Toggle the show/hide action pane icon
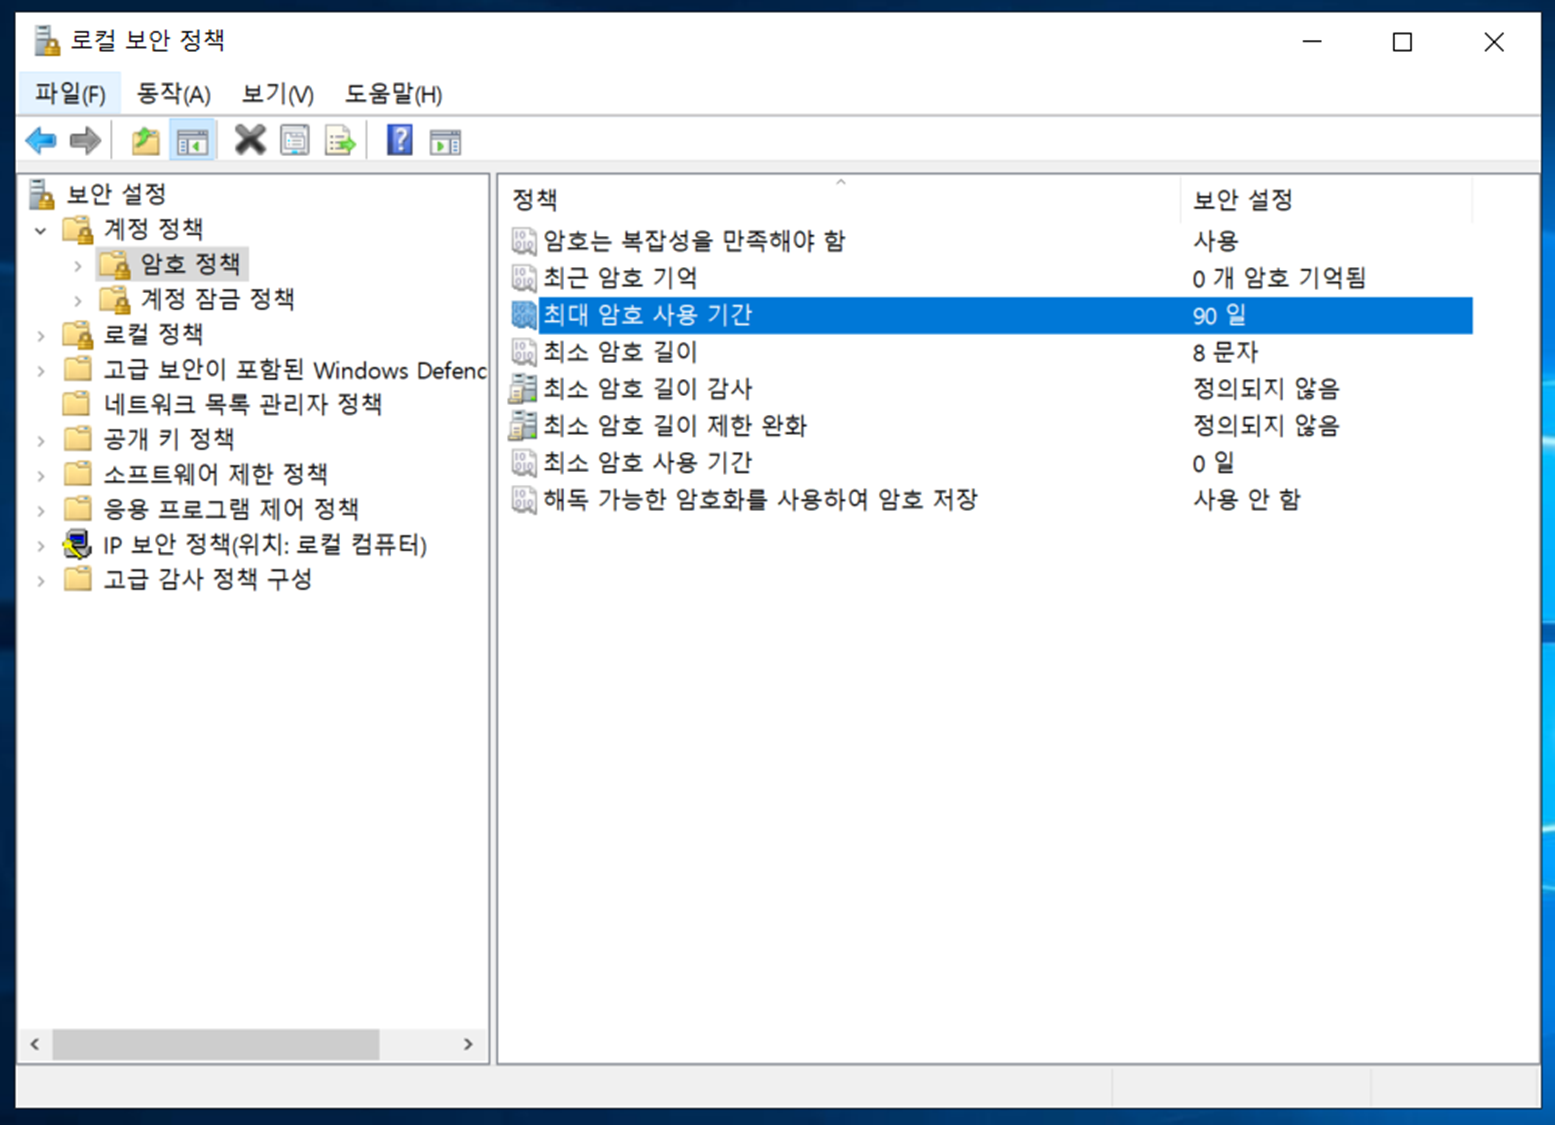Screen dimensions: 1555x1125 pos(445,142)
